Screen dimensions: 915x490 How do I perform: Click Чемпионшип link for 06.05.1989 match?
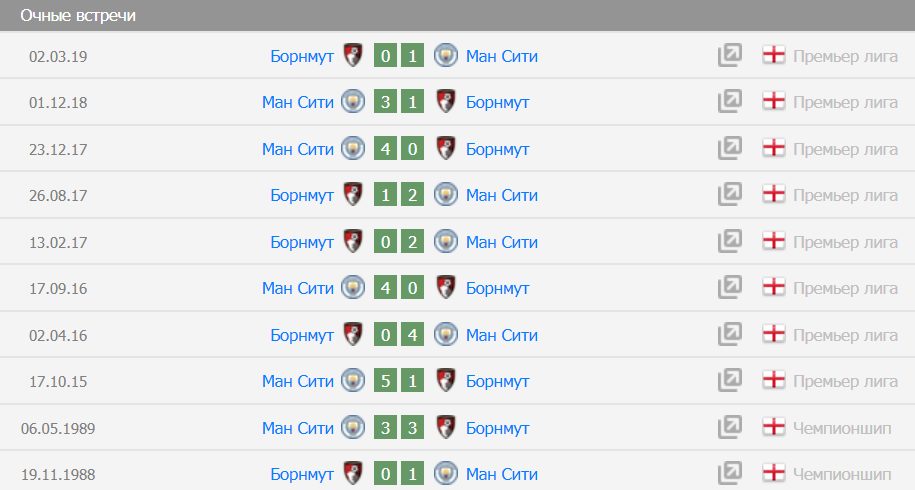tap(841, 428)
